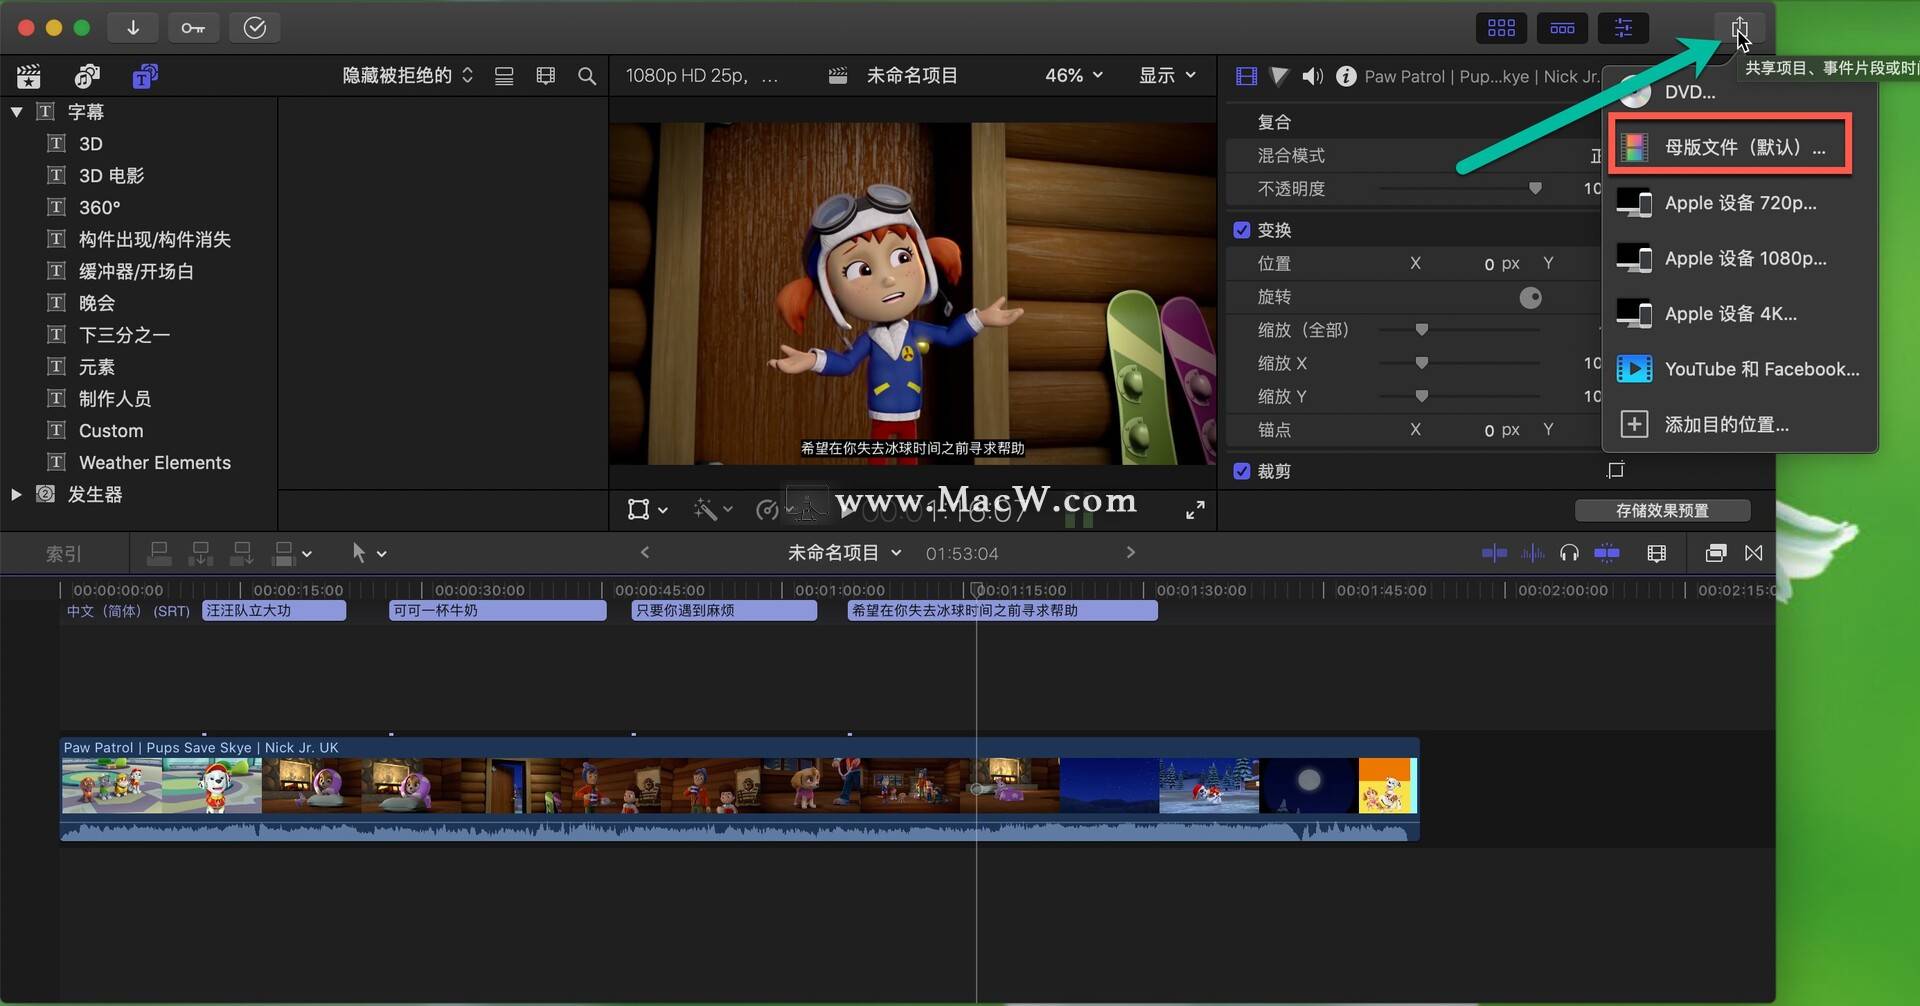The width and height of the screenshot is (1920, 1006).
Task: Choose Apple 设备 4K share option
Action: coord(1739,314)
